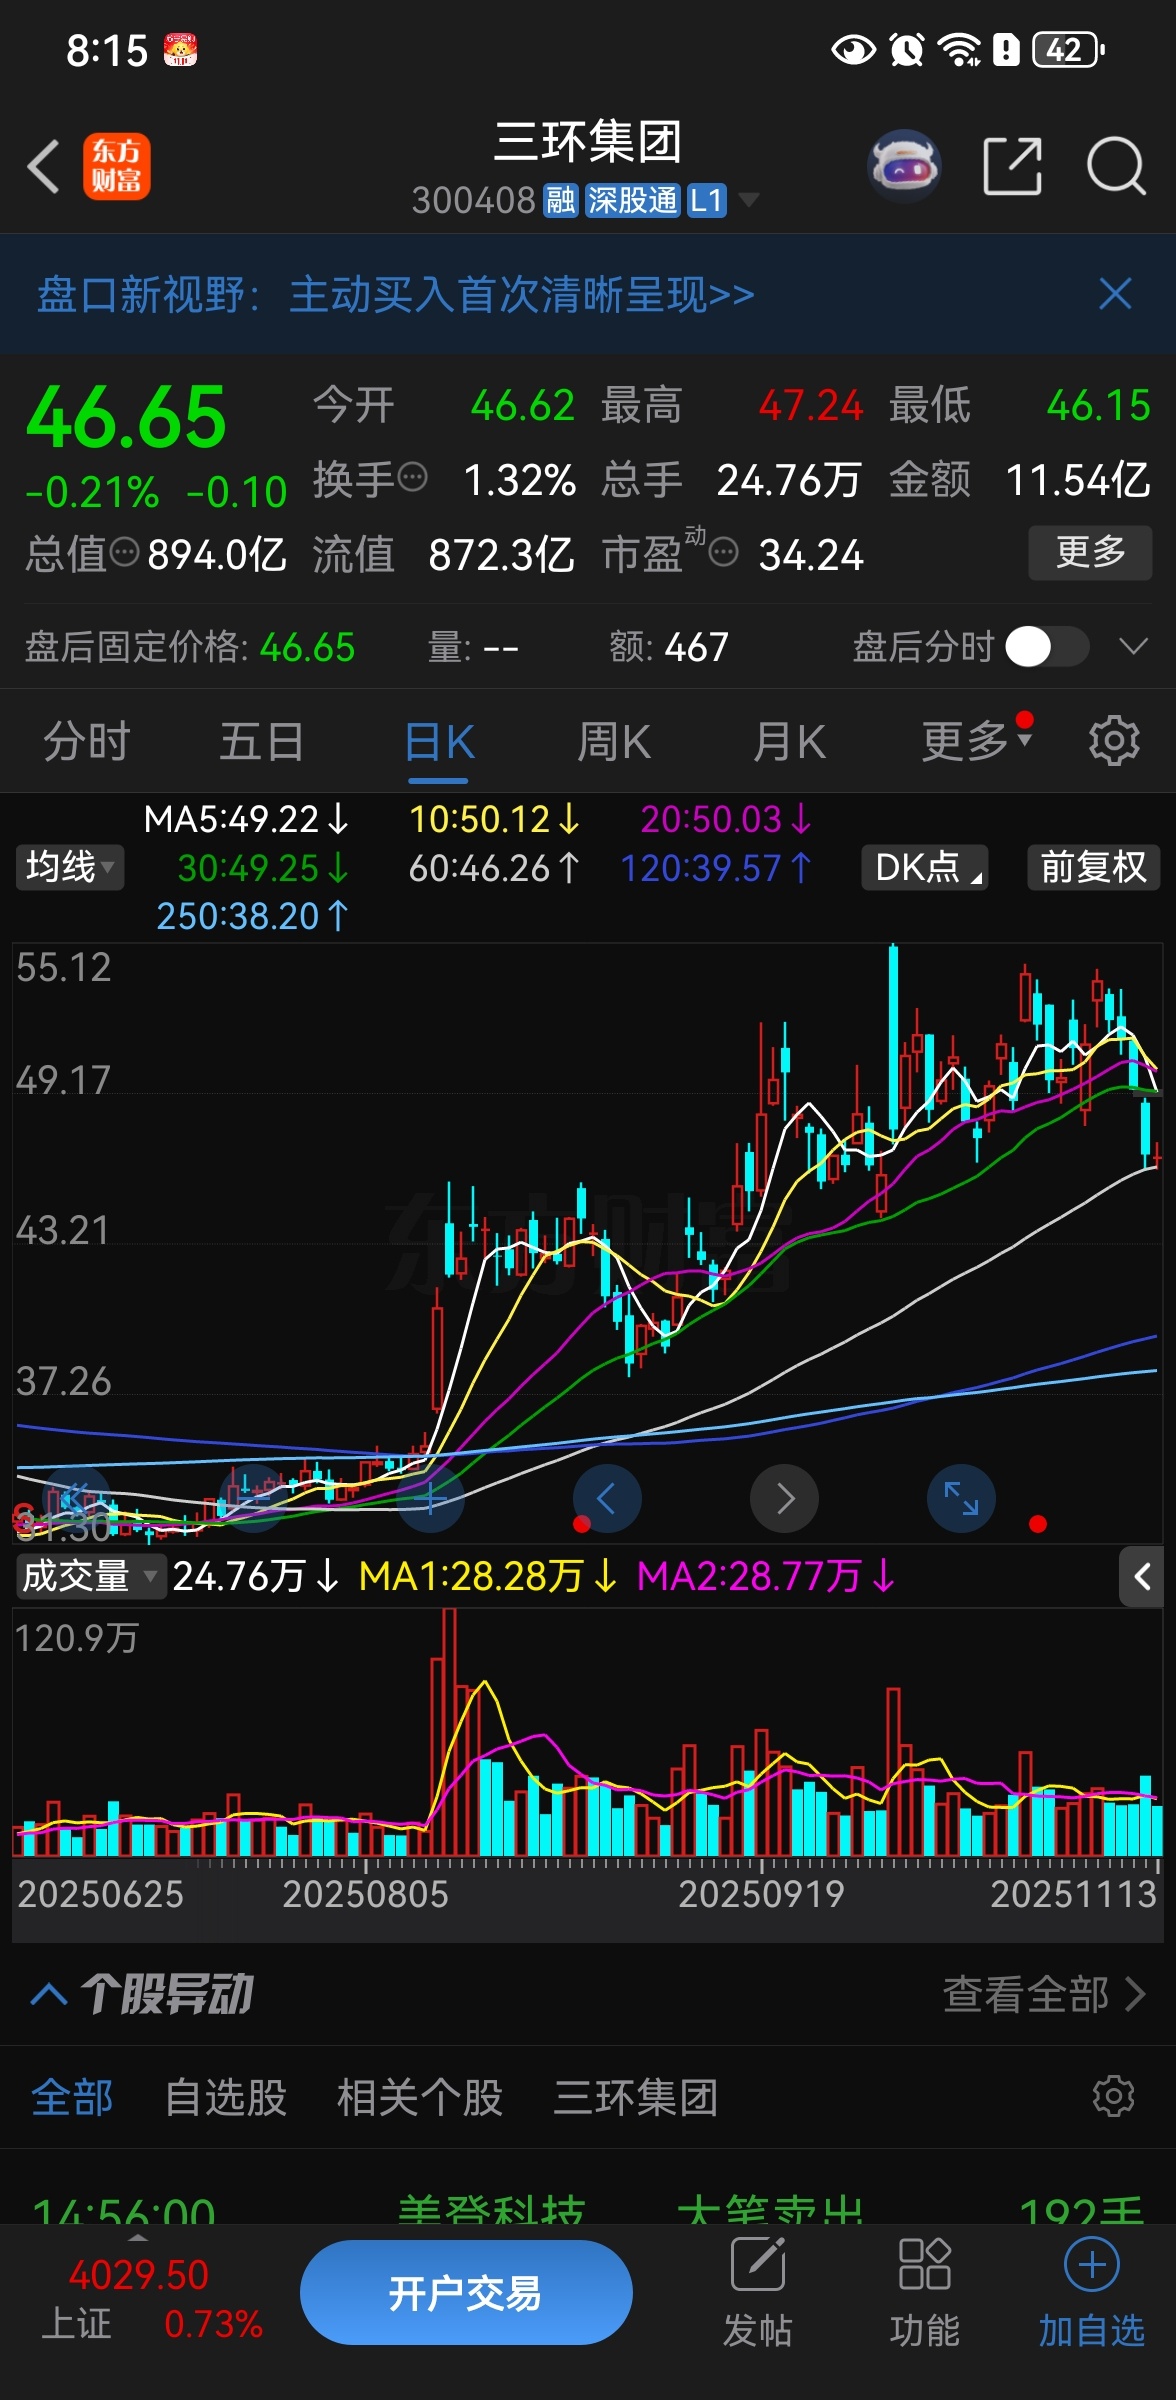This screenshot has width=1176, height=2400.
Task: Open 个股异动 settings gear
Action: 1113,2095
